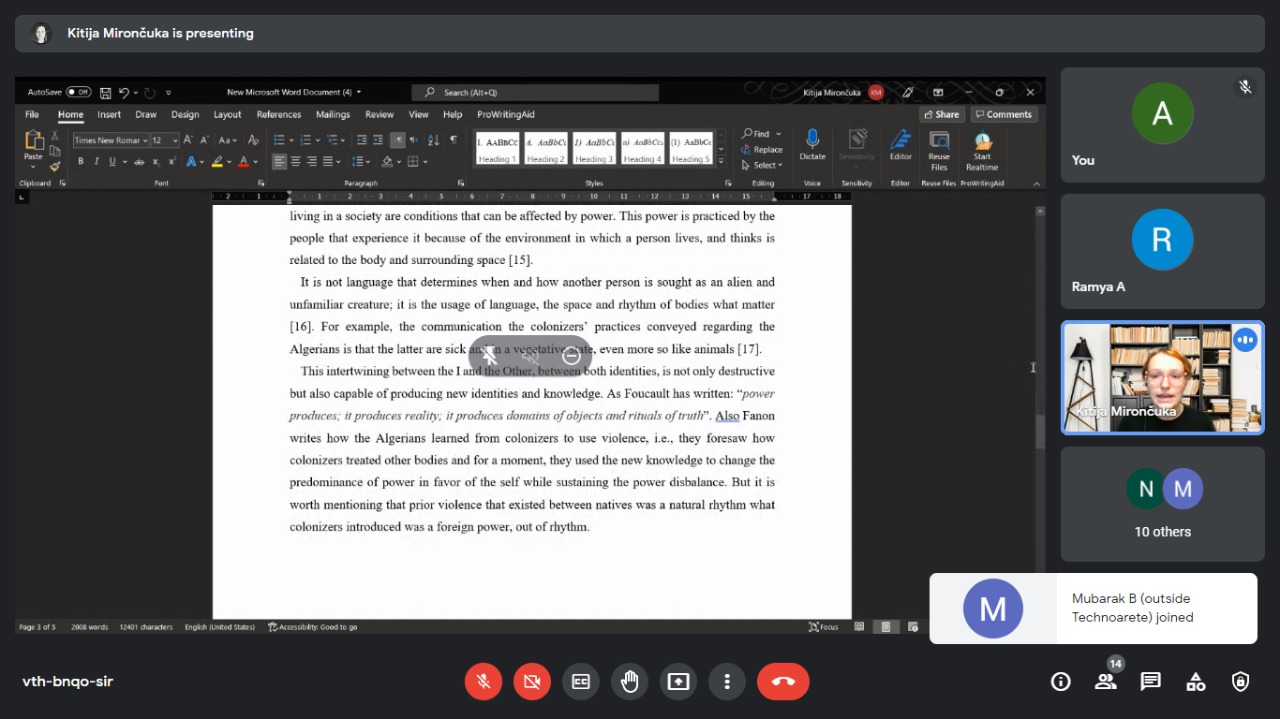
Task: Click Start Realtime in ProWritingAid group
Action: (x=982, y=151)
